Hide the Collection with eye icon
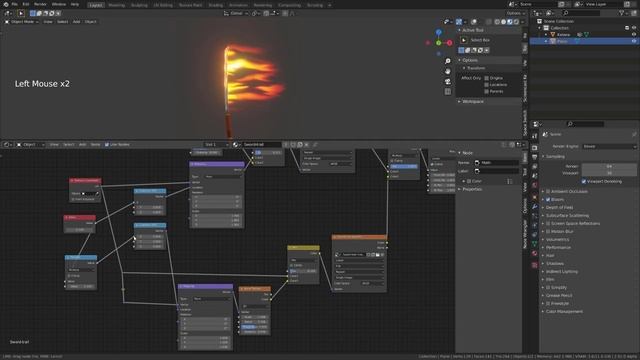This screenshot has height=360, width=640. 634,28
